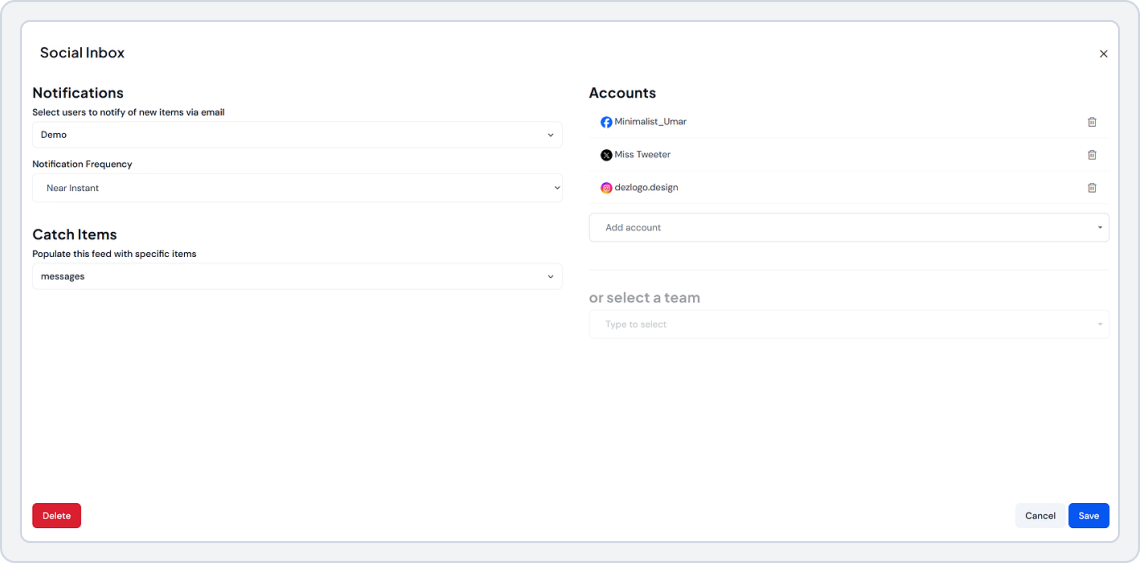Click the Cancel button
Image resolution: width=1140 pixels, height=563 pixels.
point(1040,516)
